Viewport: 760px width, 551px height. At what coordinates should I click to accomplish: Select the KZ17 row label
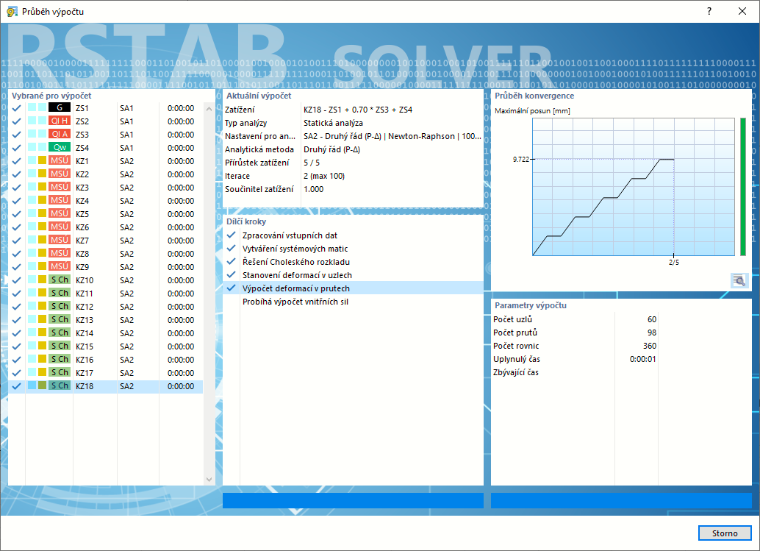(84, 373)
